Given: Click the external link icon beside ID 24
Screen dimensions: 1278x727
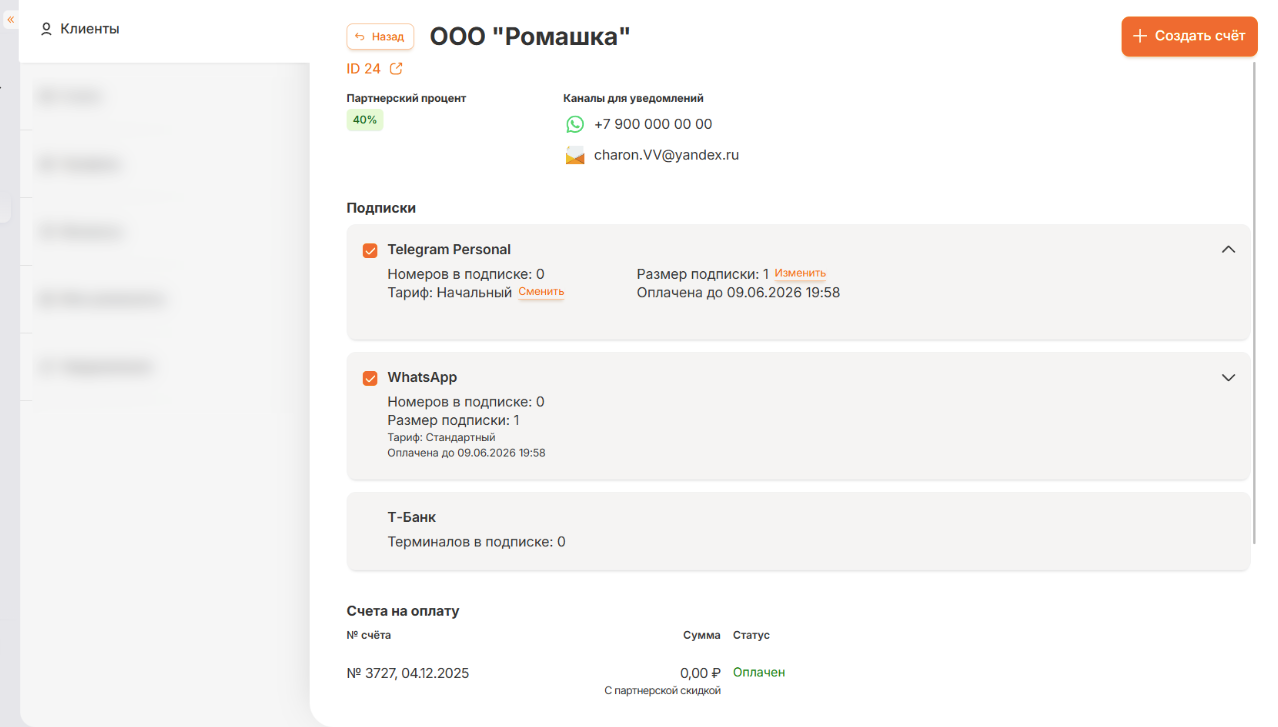Looking at the screenshot, I should tap(396, 69).
